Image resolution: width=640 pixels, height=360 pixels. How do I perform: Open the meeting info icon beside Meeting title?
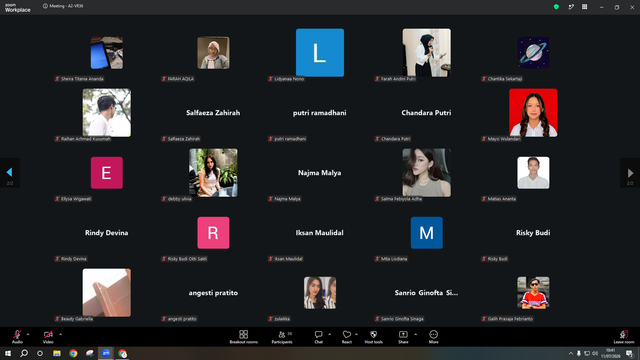tap(45, 6)
